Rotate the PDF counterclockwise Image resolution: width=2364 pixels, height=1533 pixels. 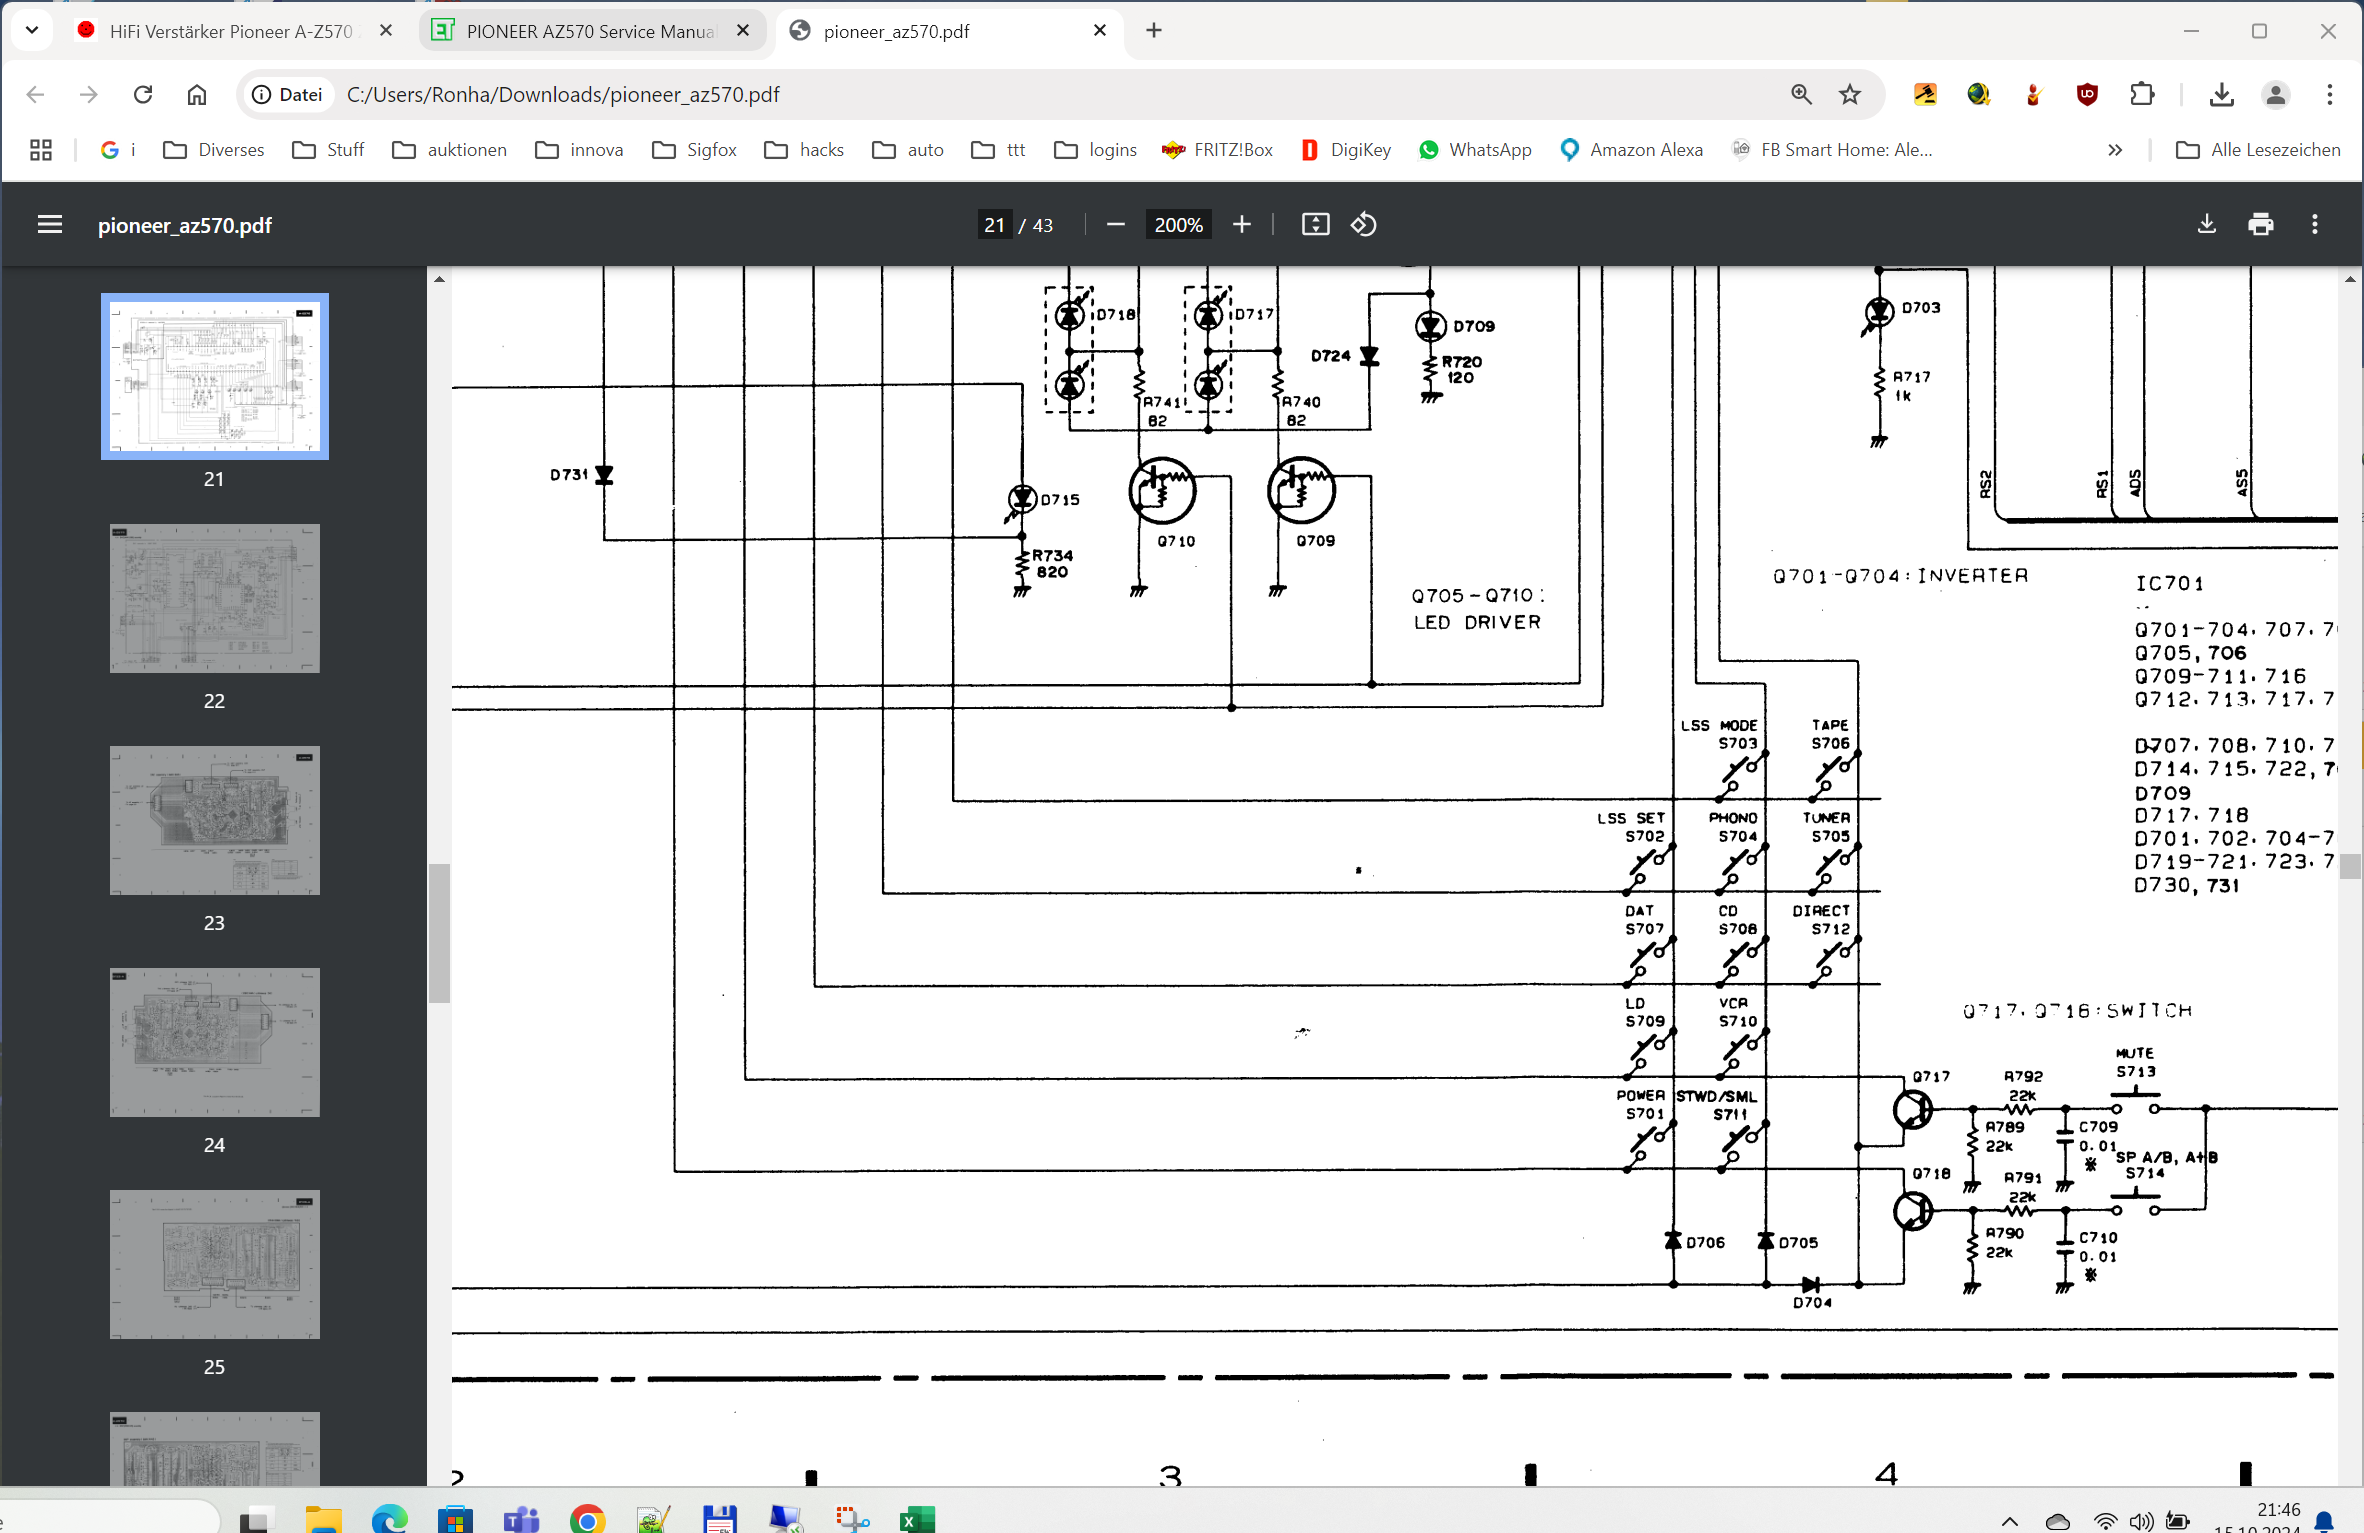(x=1364, y=225)
